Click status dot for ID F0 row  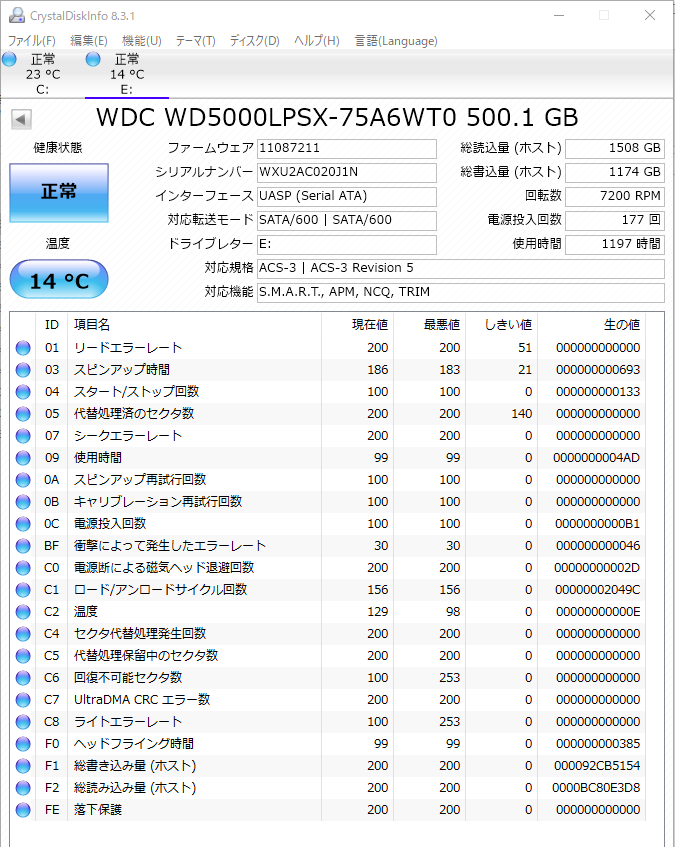click(x=23, y=744)
